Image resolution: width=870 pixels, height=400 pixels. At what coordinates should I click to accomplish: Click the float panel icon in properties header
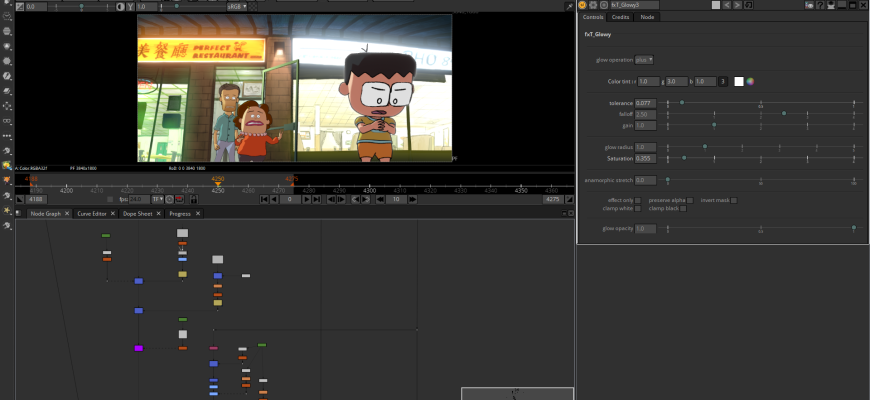click(852, 5)
